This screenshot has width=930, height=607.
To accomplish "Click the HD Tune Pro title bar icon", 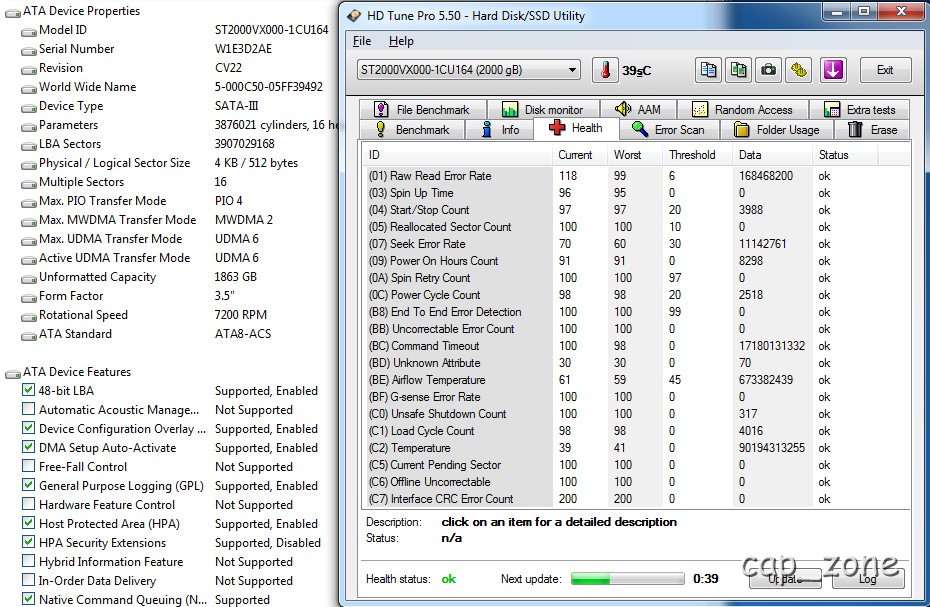I will pos(354,15).
